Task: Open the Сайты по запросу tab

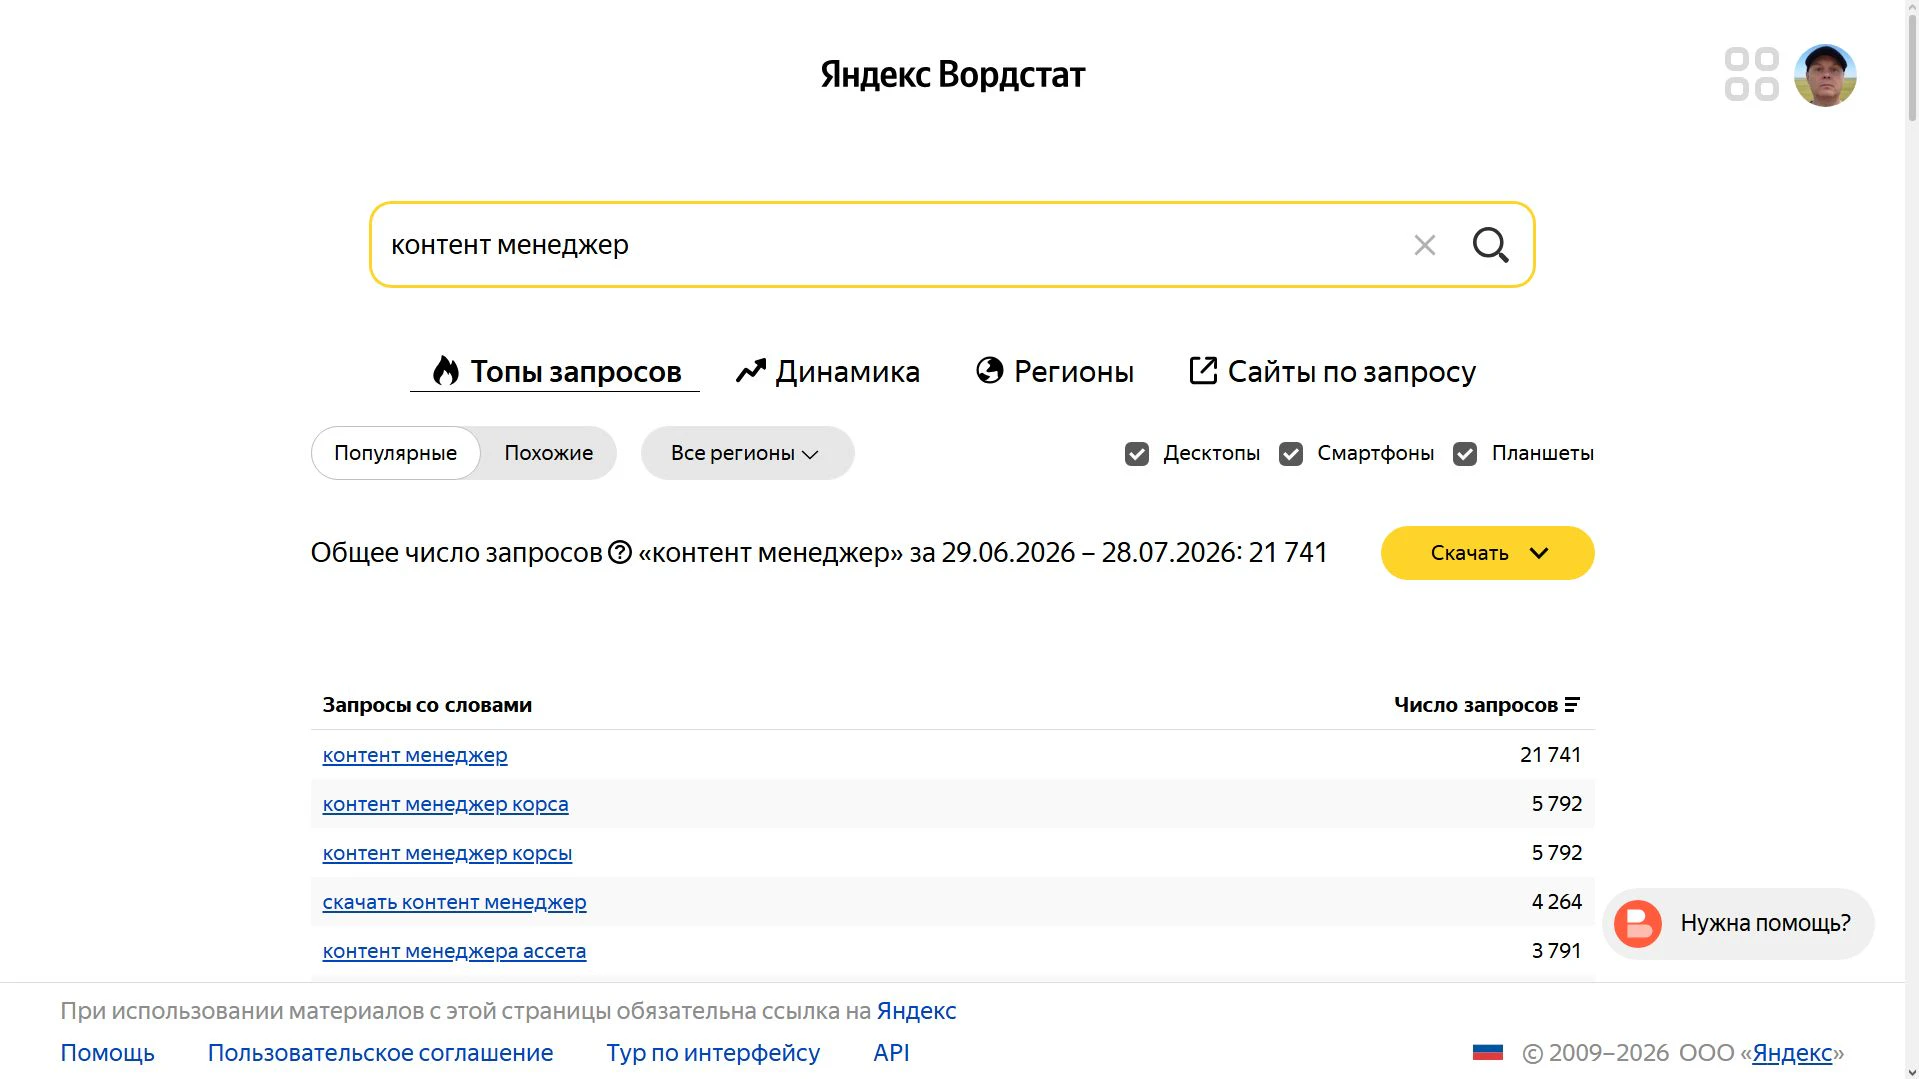Action: point(1332,371)
